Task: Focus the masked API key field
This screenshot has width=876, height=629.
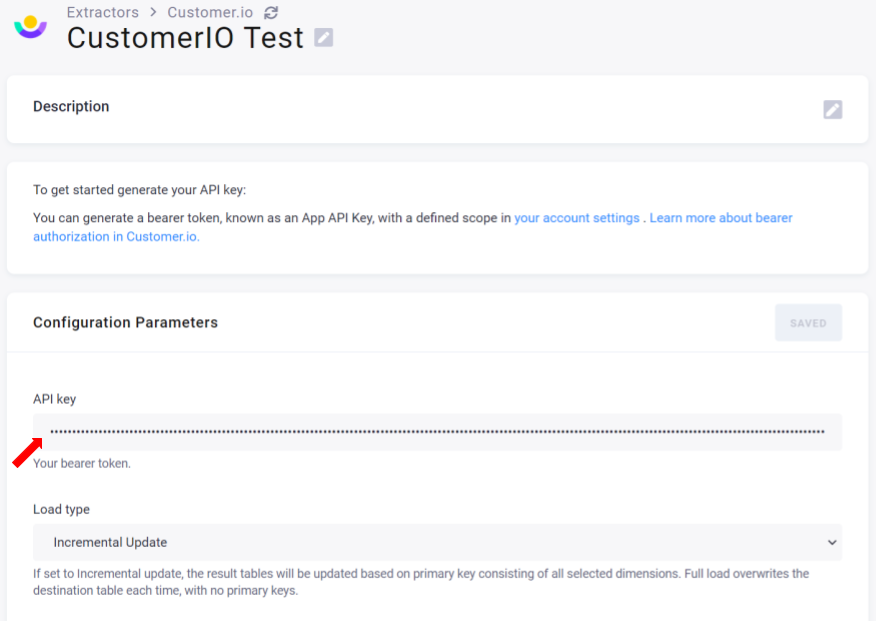Action: [437, 432]
